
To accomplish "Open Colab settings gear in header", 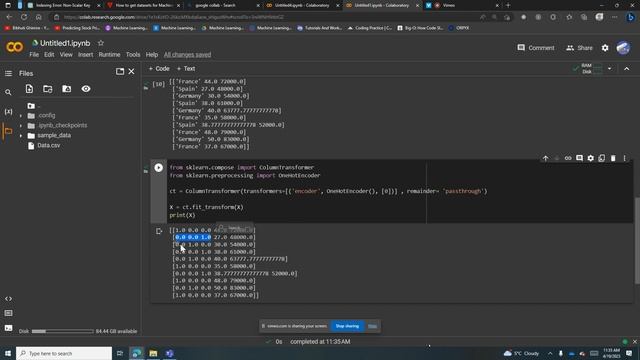I will pyautogui.click(x=605, y=48).
